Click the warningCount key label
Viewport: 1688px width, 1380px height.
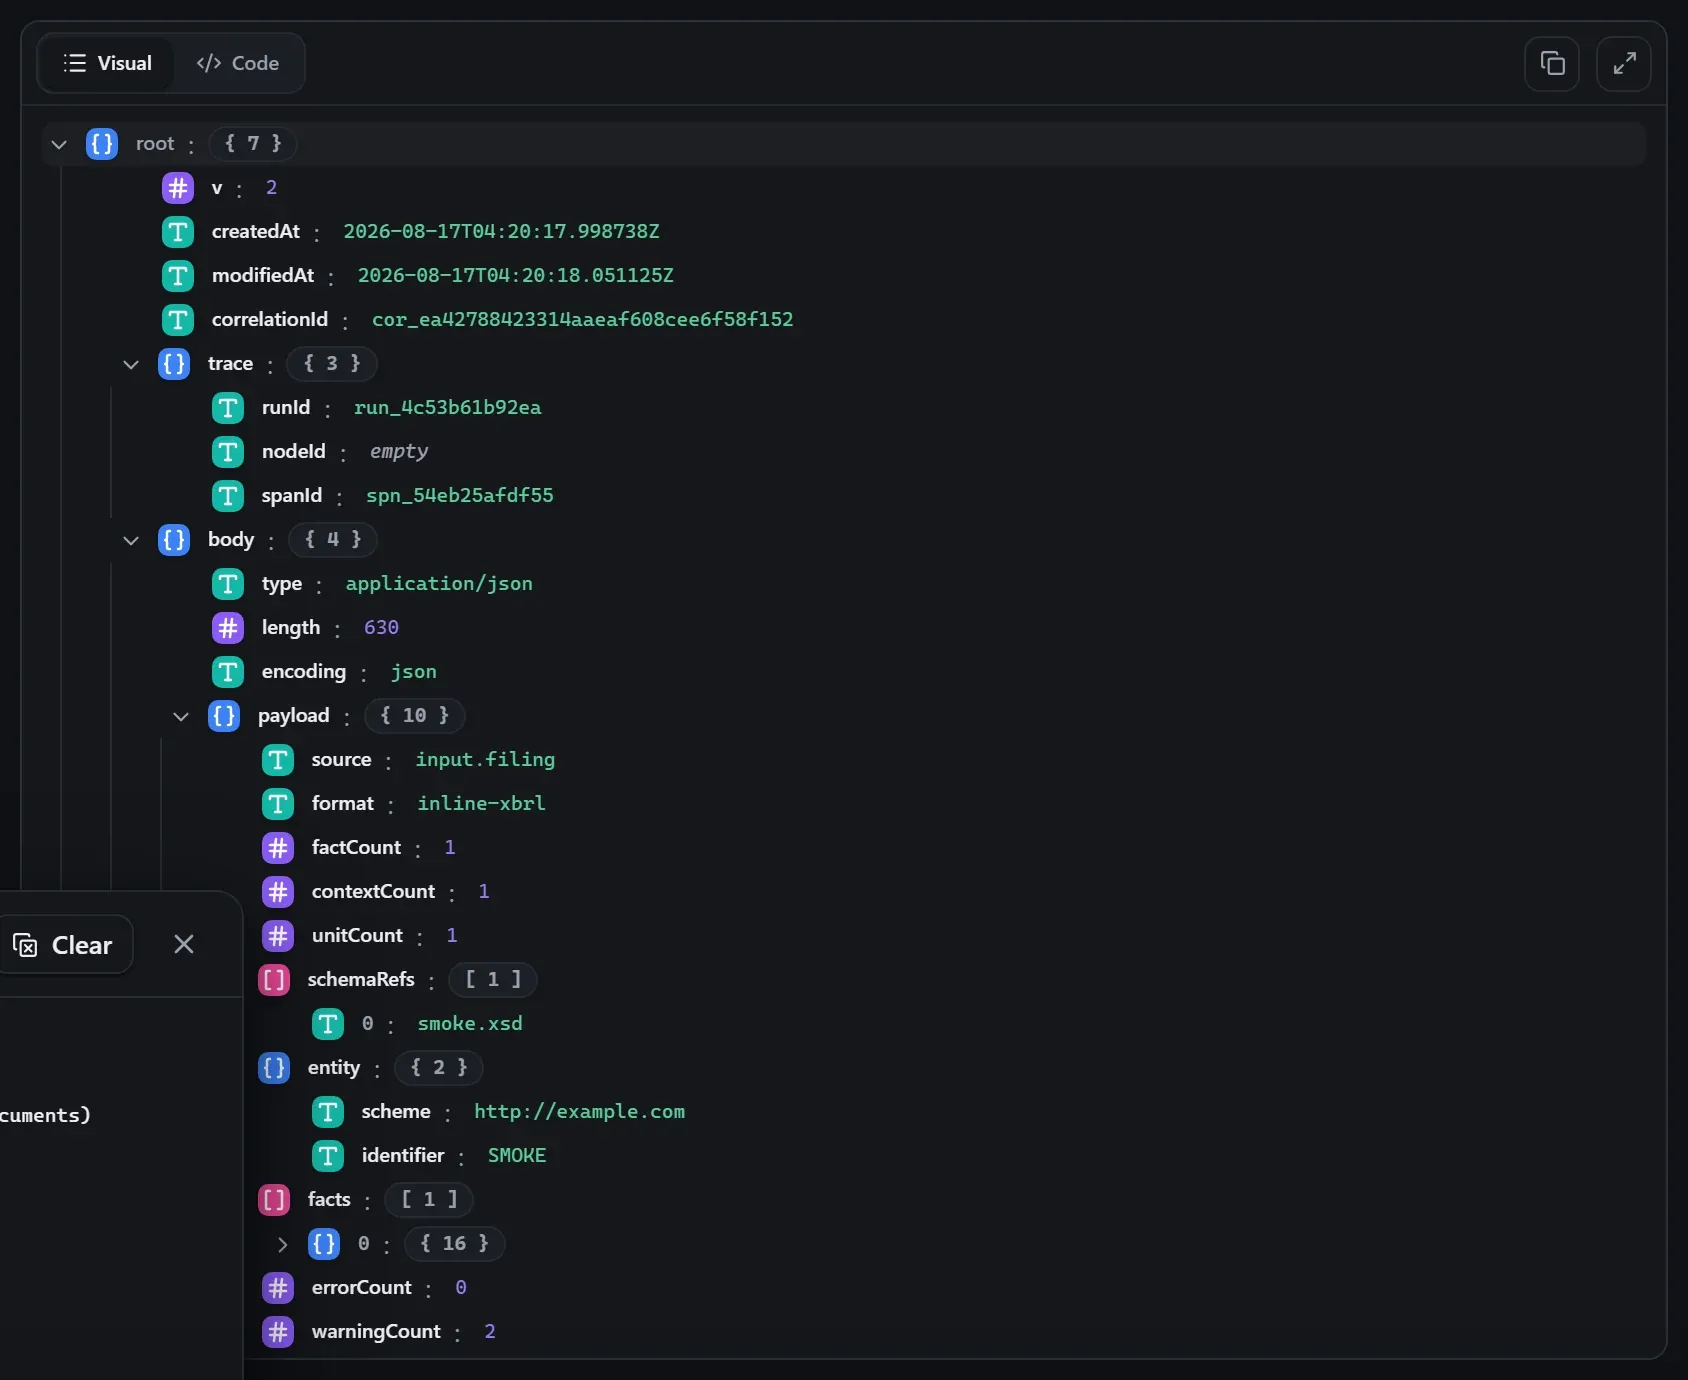[376, 1332]
